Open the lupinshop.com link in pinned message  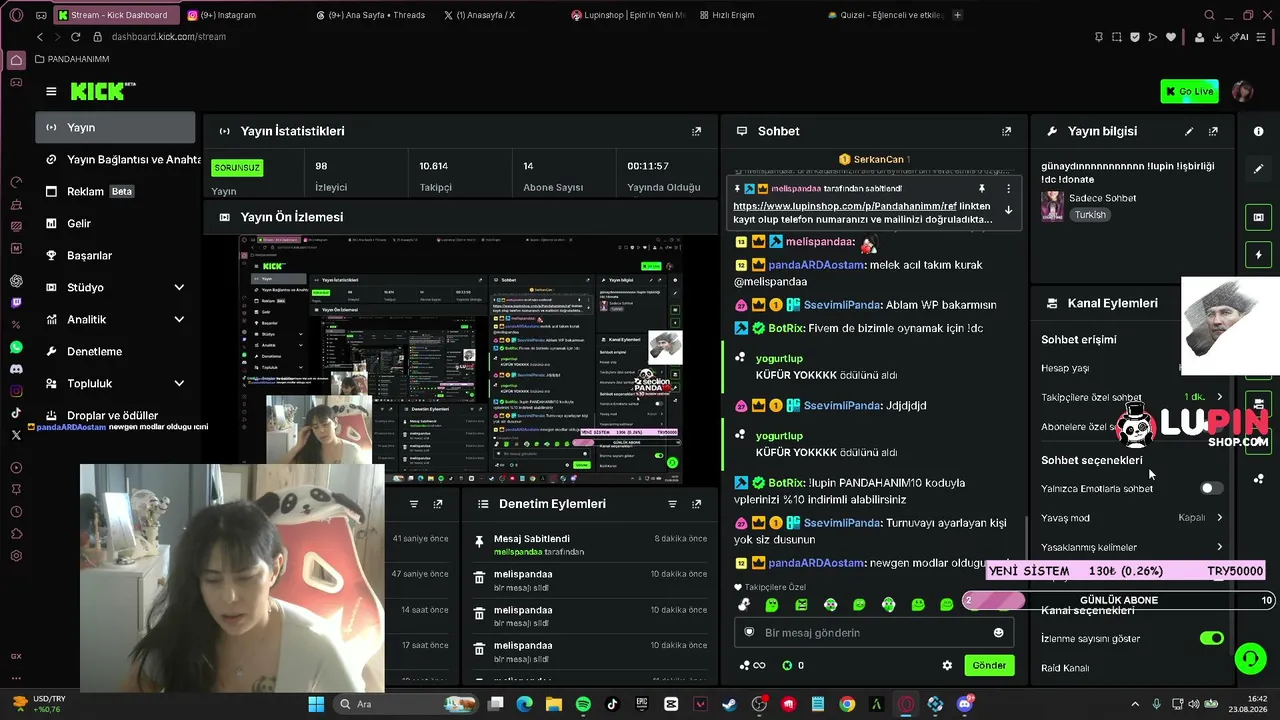[845, 205]
